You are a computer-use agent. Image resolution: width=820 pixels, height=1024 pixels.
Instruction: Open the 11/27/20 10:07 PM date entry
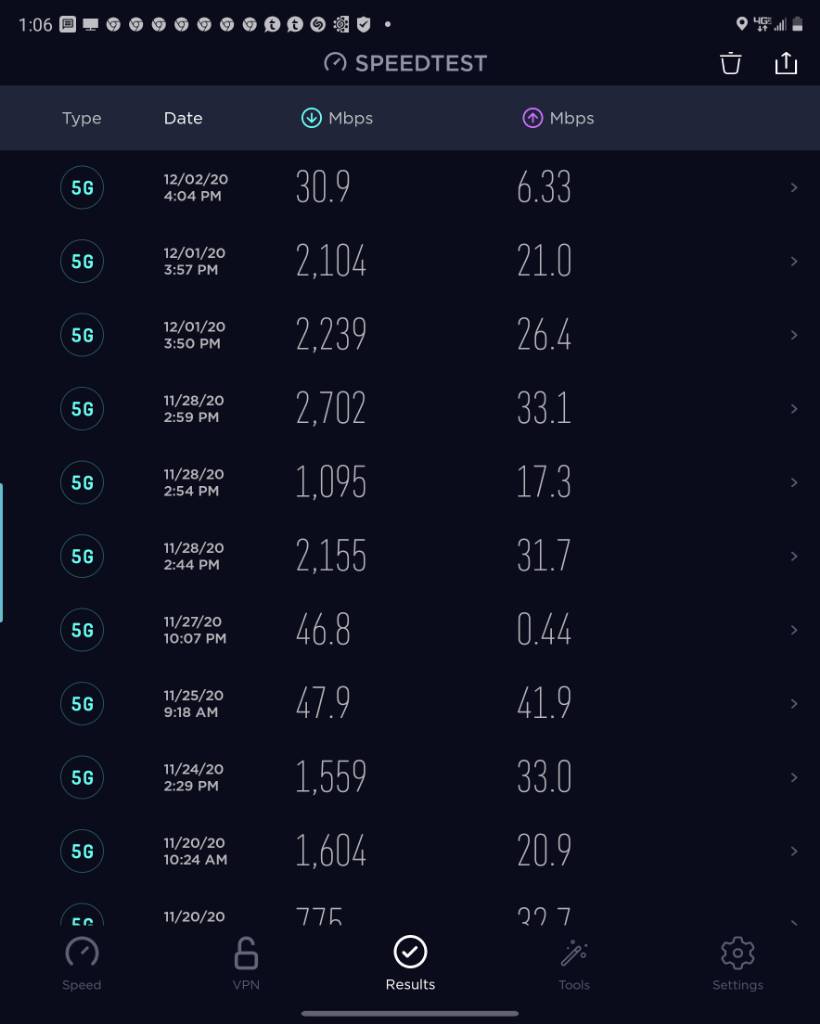coord(195,630)
